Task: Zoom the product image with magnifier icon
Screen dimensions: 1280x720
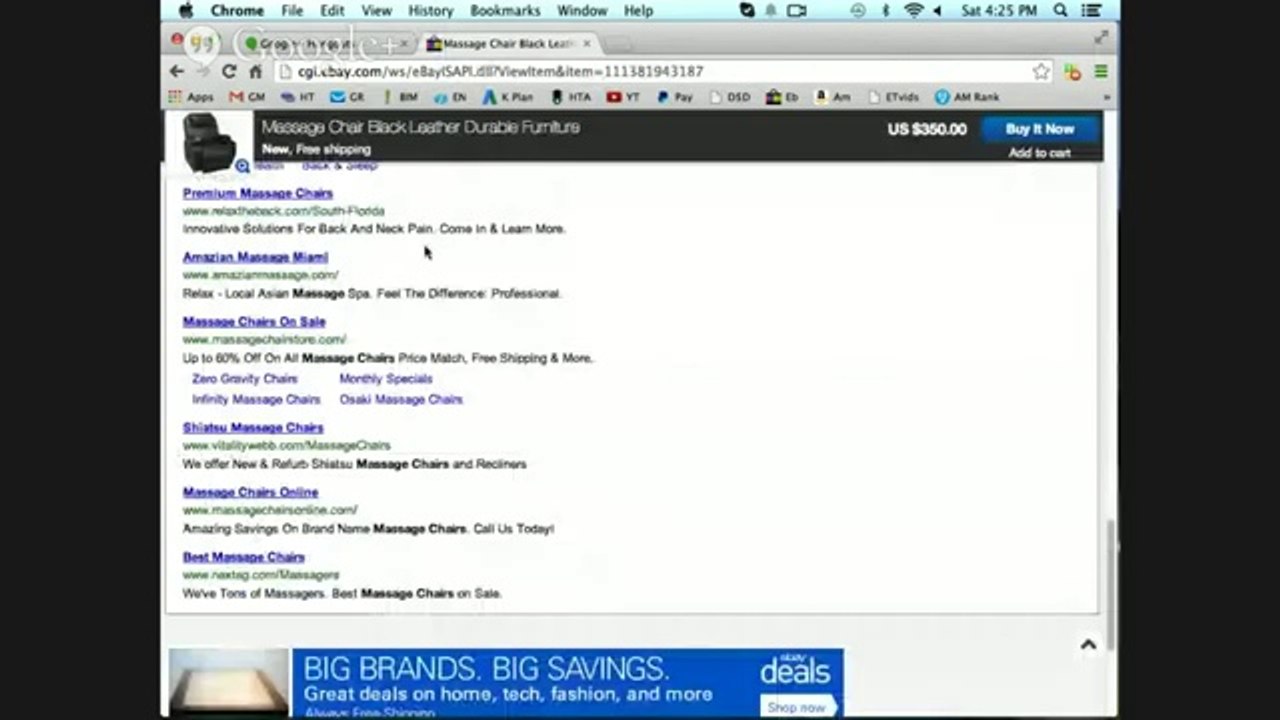Action: pos(243,166)
